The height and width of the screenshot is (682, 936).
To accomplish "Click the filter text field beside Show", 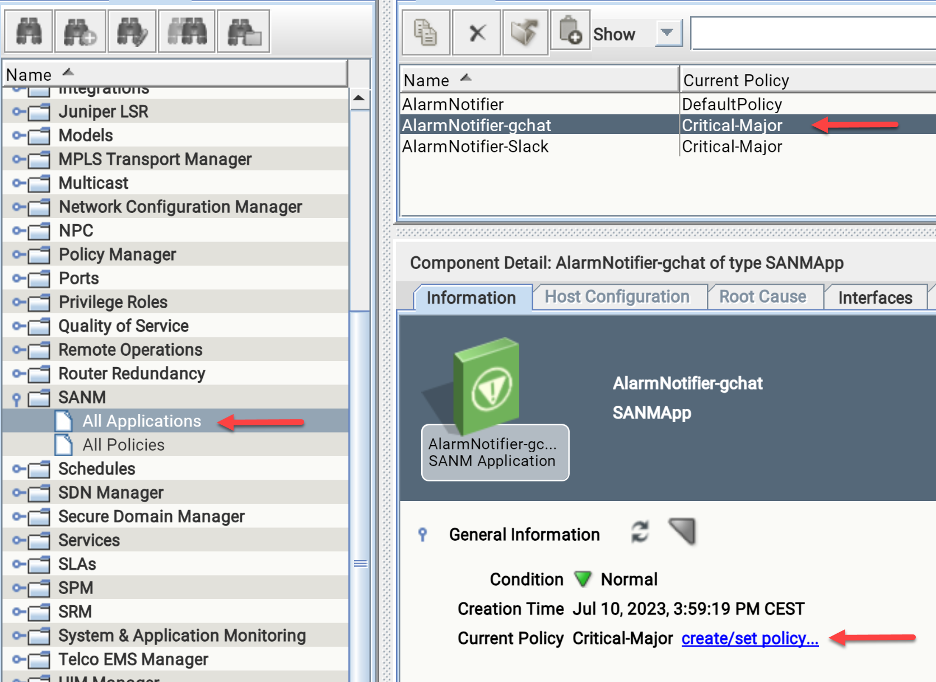I will click(812, 34).
